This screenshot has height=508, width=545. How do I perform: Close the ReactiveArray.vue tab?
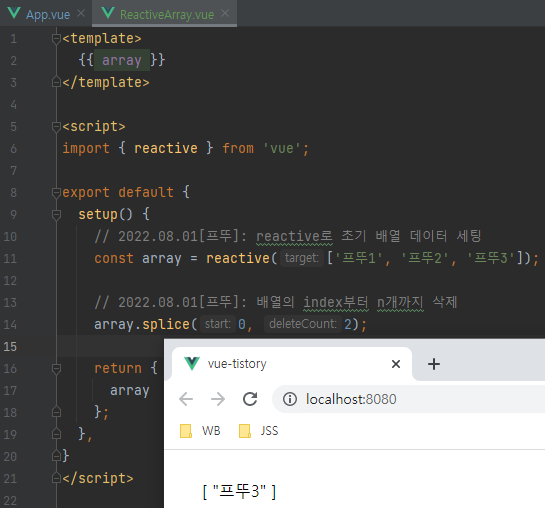click(x=225, y=13)
